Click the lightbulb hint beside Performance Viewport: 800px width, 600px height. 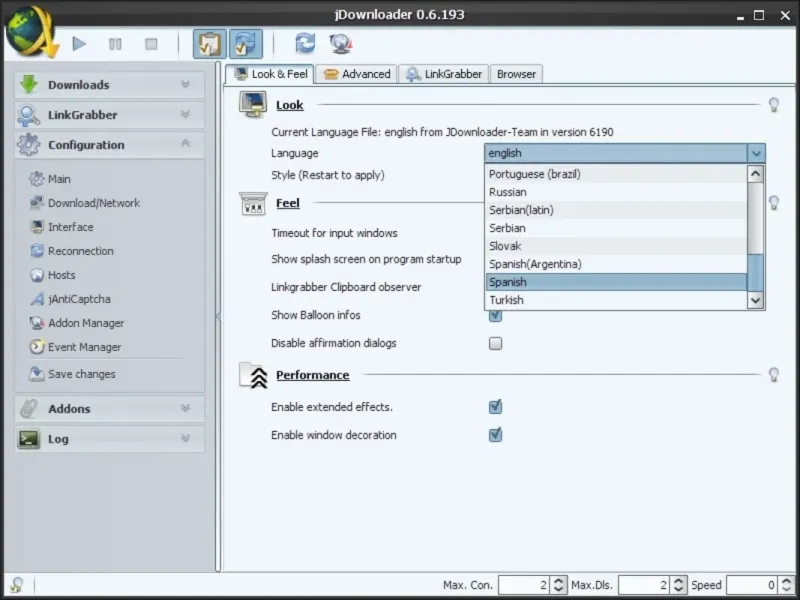click(774, 375)
